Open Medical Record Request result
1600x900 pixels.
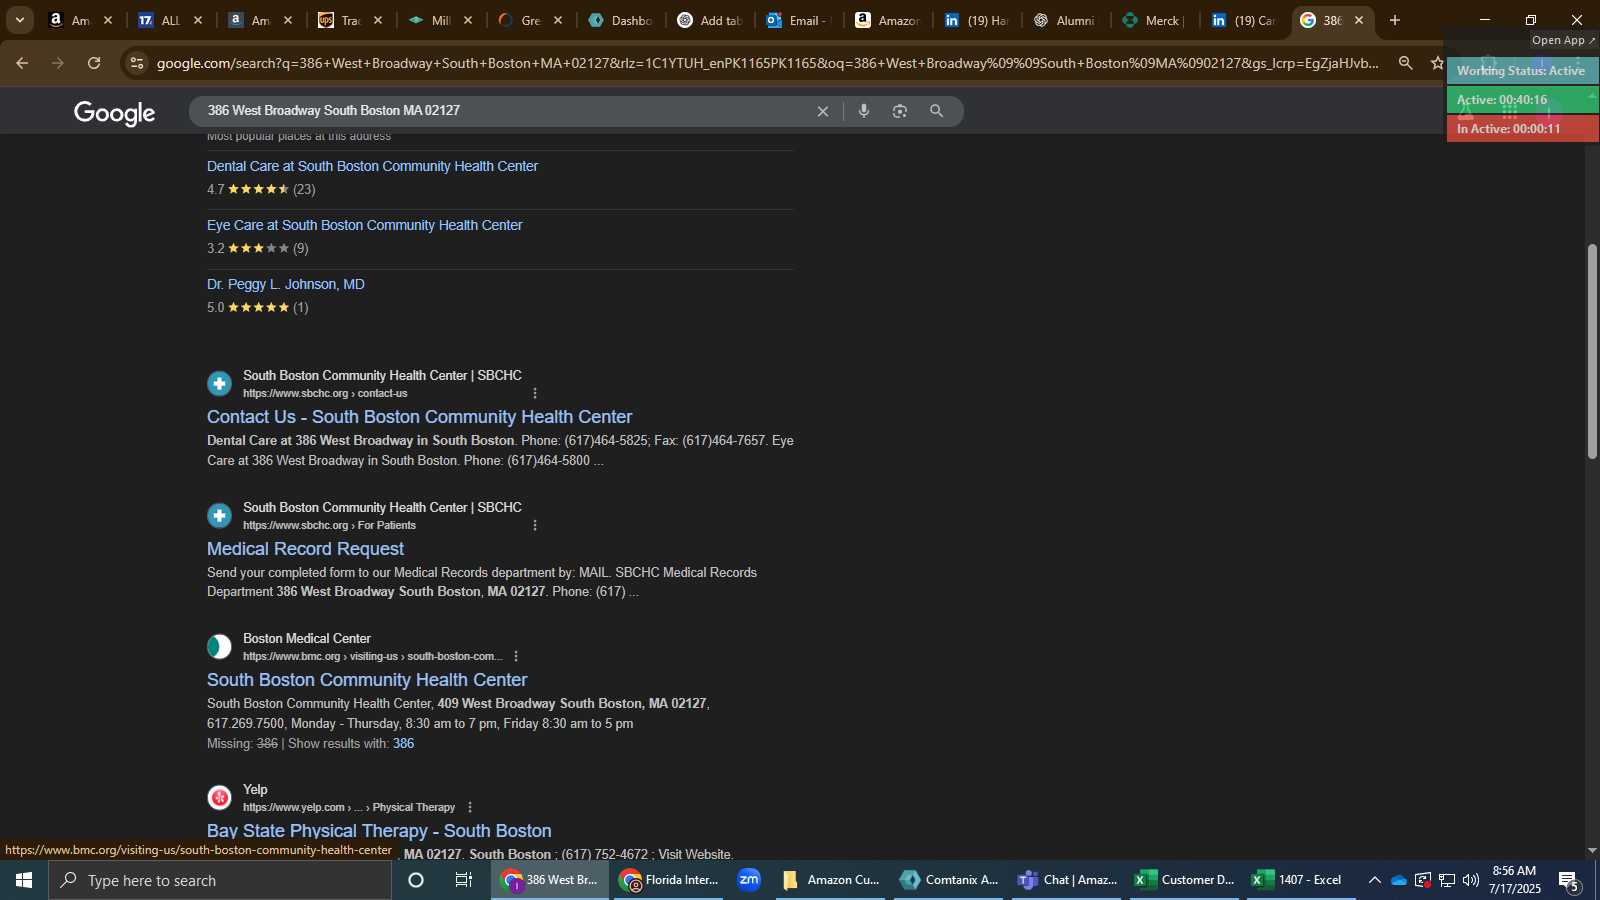pyautogui.click(x=305, y=549)
